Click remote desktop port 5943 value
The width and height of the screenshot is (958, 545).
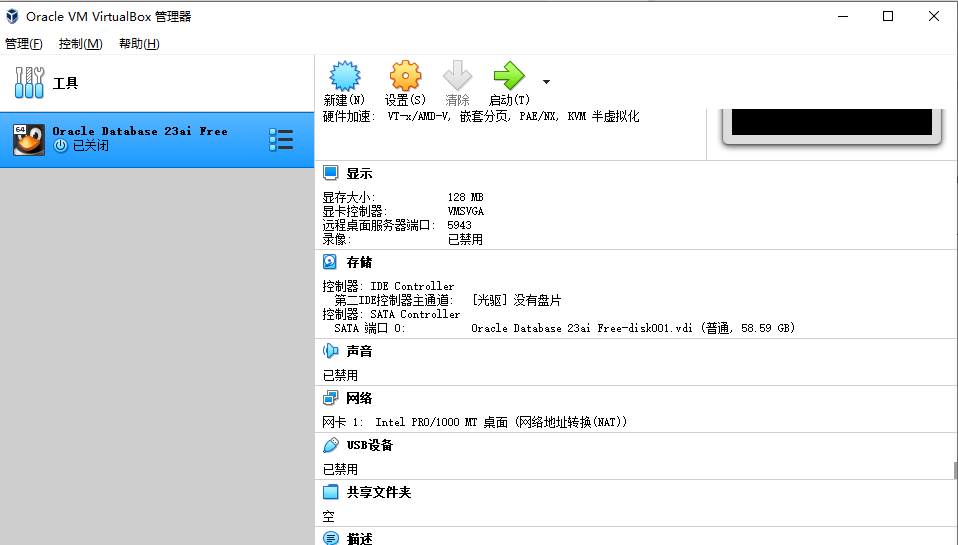click(x=459, y=225)
